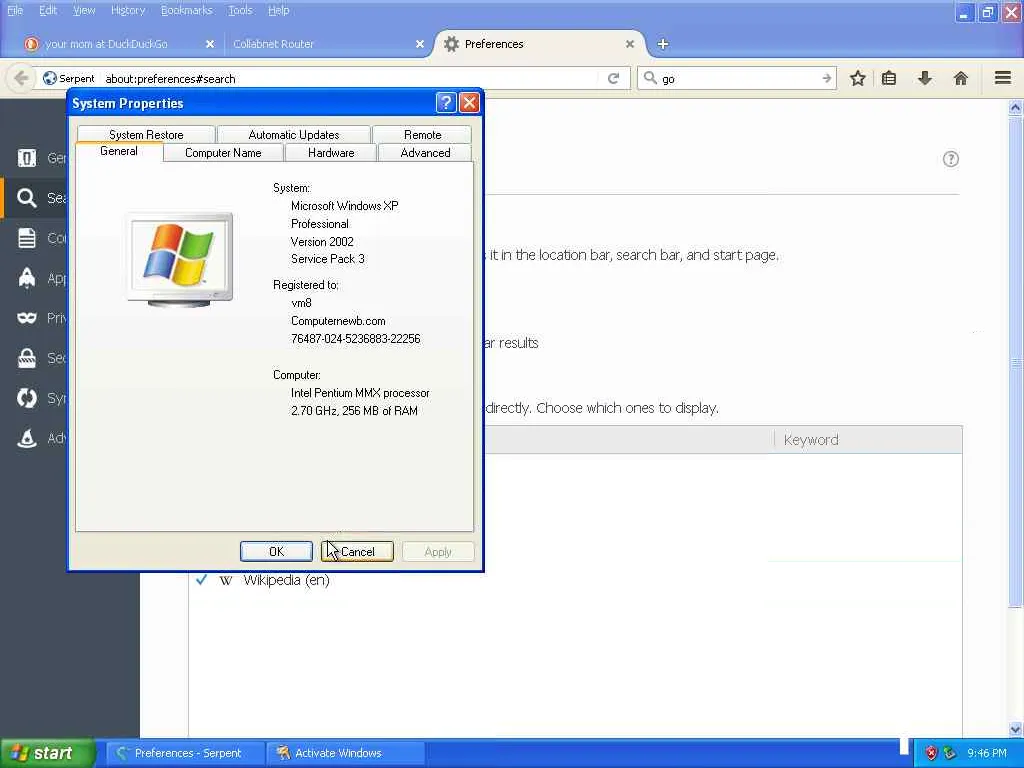Switch to the Hardware tab
This screenshot has height=768, width=1024.
pos(331,153)
